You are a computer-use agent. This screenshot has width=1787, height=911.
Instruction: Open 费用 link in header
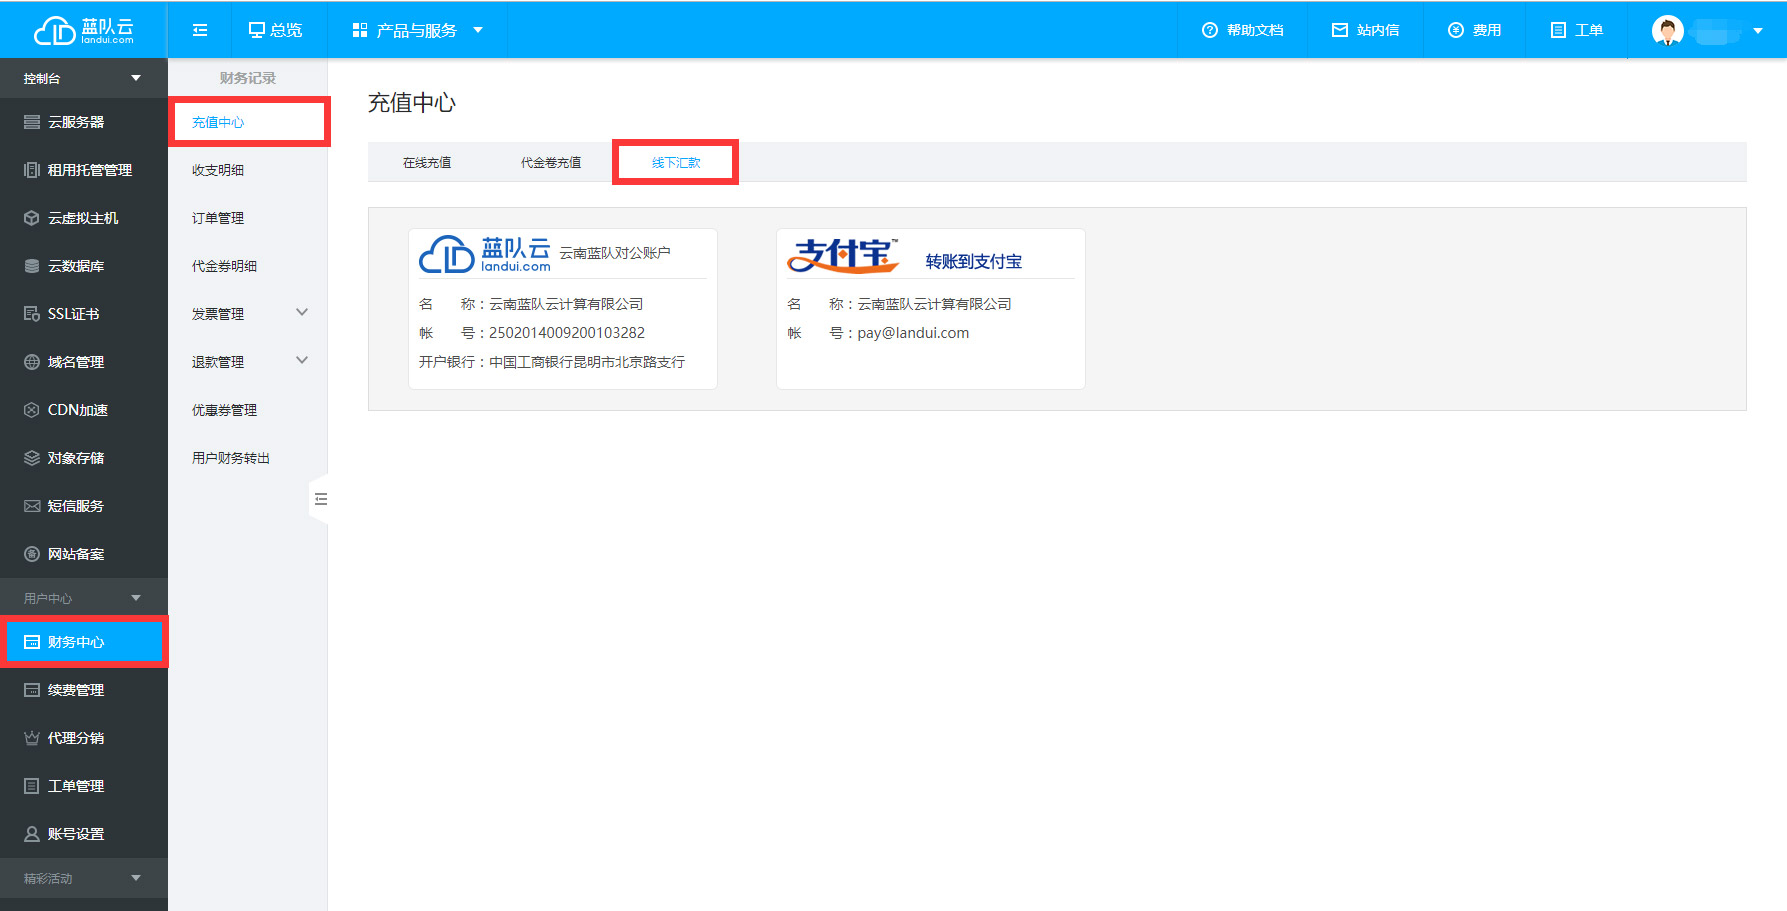[1487, 30]
